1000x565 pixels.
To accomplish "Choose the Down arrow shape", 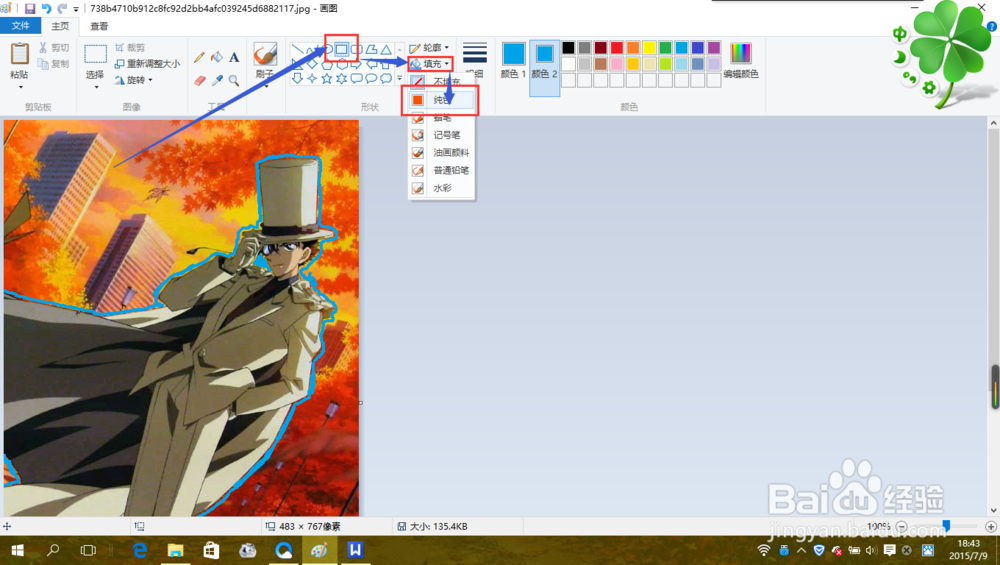I will coord(297,78).
